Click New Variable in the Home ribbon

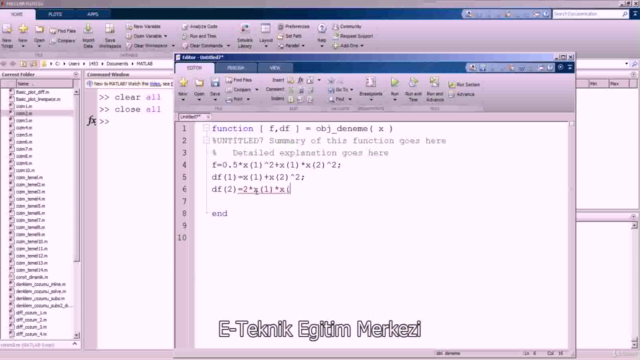(x=143, y=27)
